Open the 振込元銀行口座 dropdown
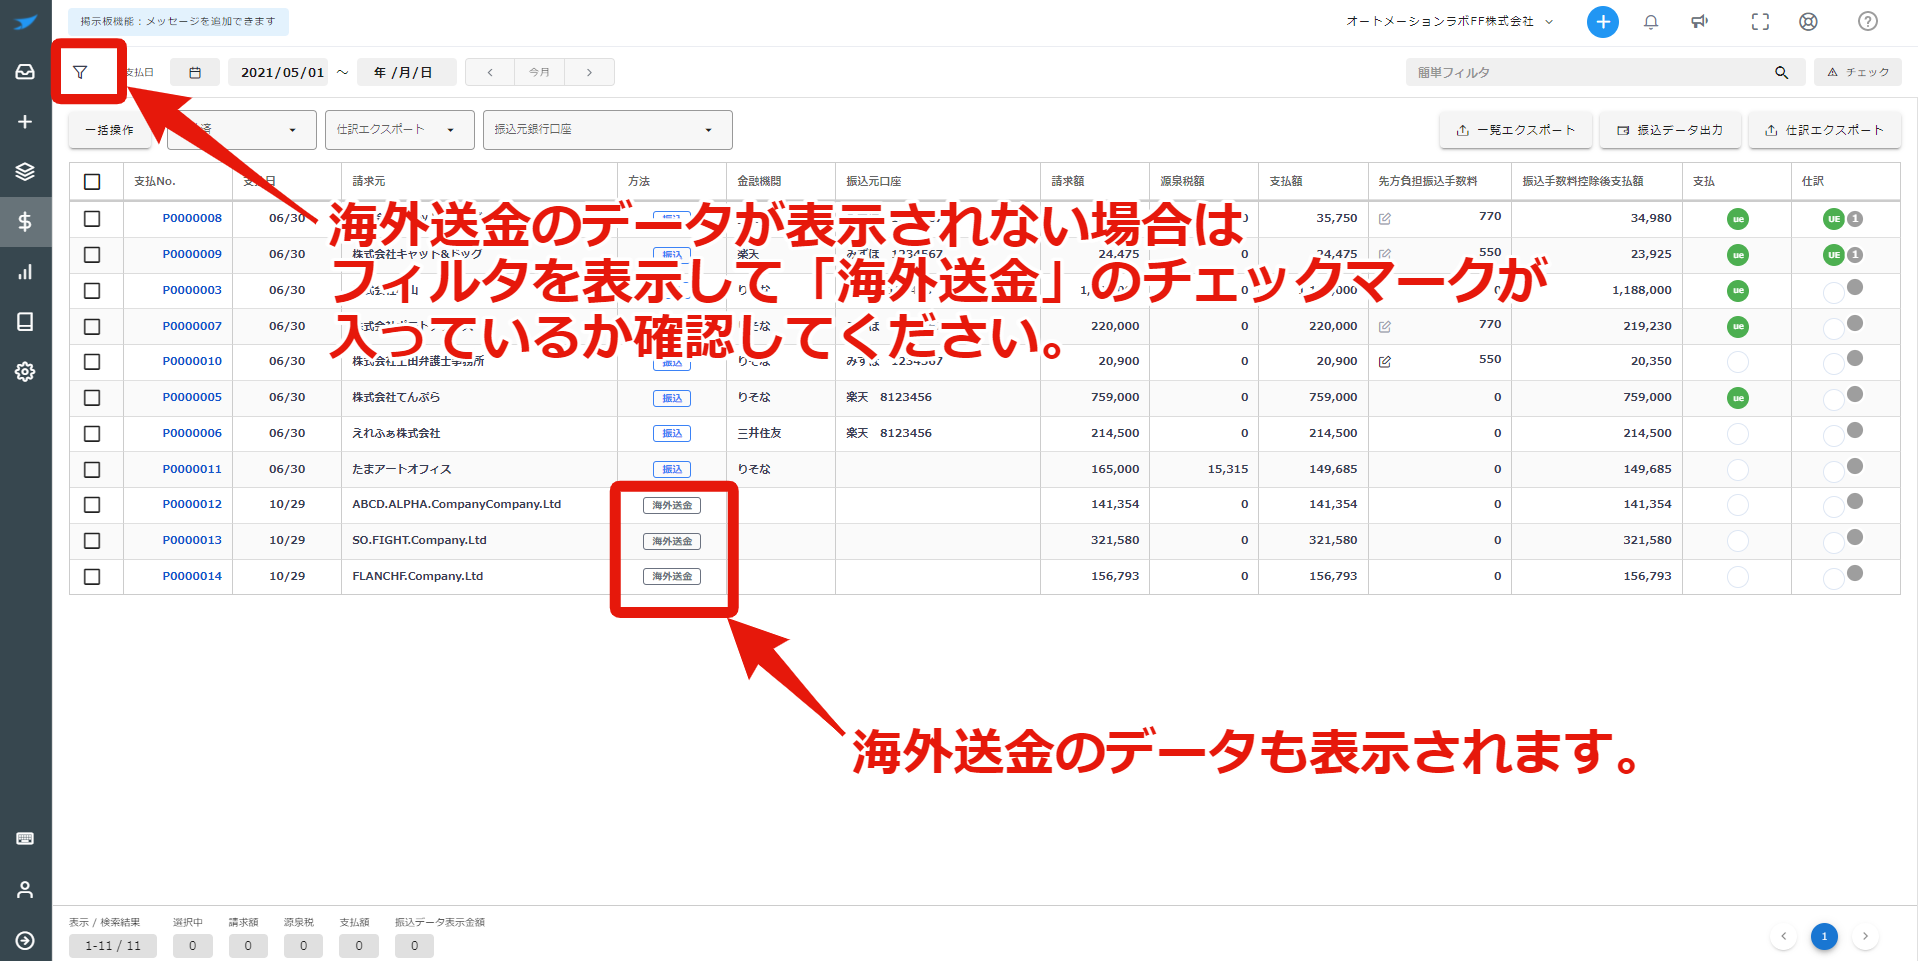 (607, 130)
